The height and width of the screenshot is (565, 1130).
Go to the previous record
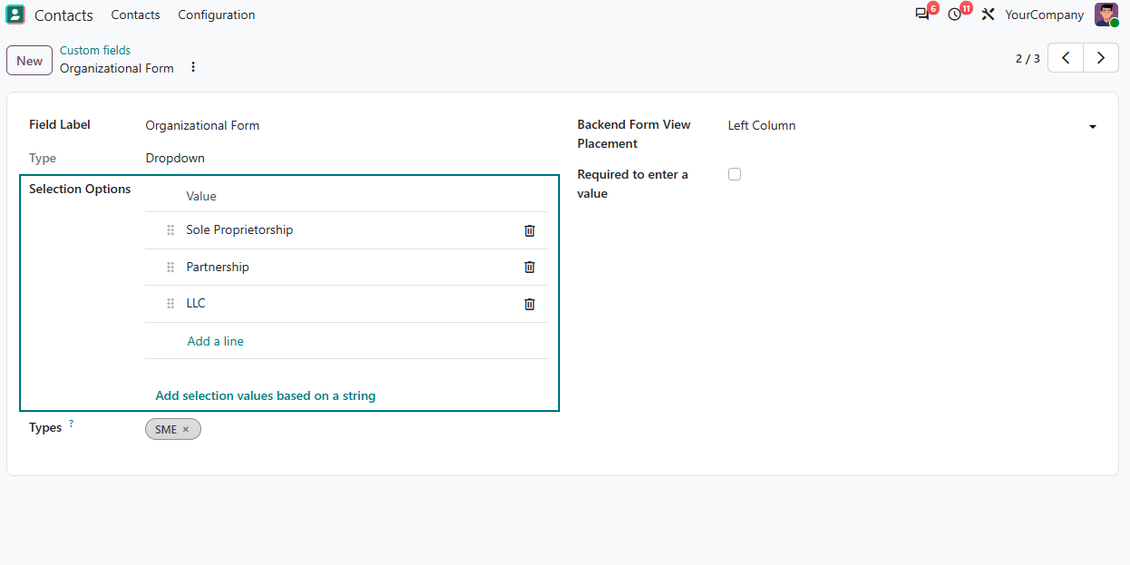pos(1065,58)
